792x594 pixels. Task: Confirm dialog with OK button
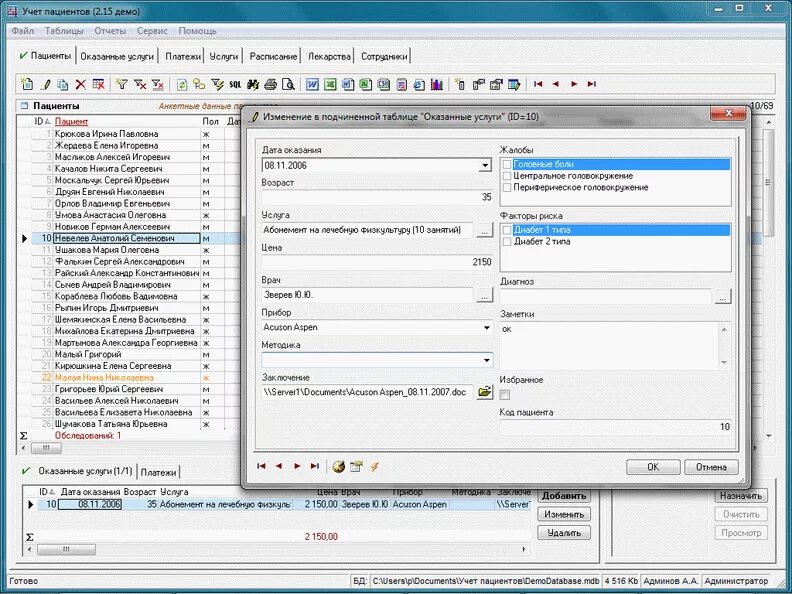(x=653, y=467)
